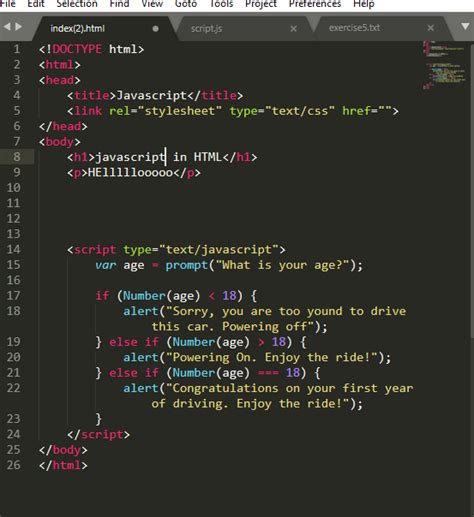Open the Goto menu
This screenshot has height=517, width=474.
[x=186, y=4]
